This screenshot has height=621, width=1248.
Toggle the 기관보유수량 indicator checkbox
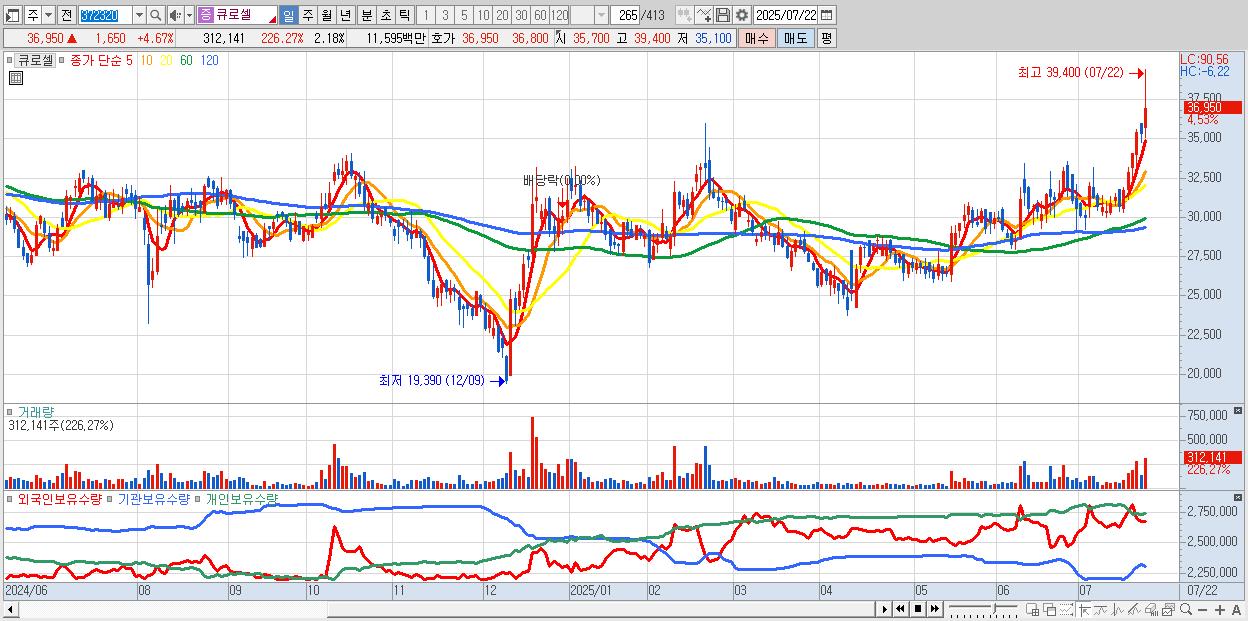coord(109,498)
